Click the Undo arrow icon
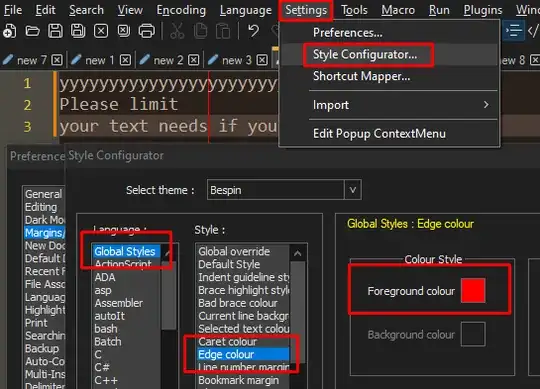The height and width of the screenshot is (389, 540). click(x=254, y=31)
